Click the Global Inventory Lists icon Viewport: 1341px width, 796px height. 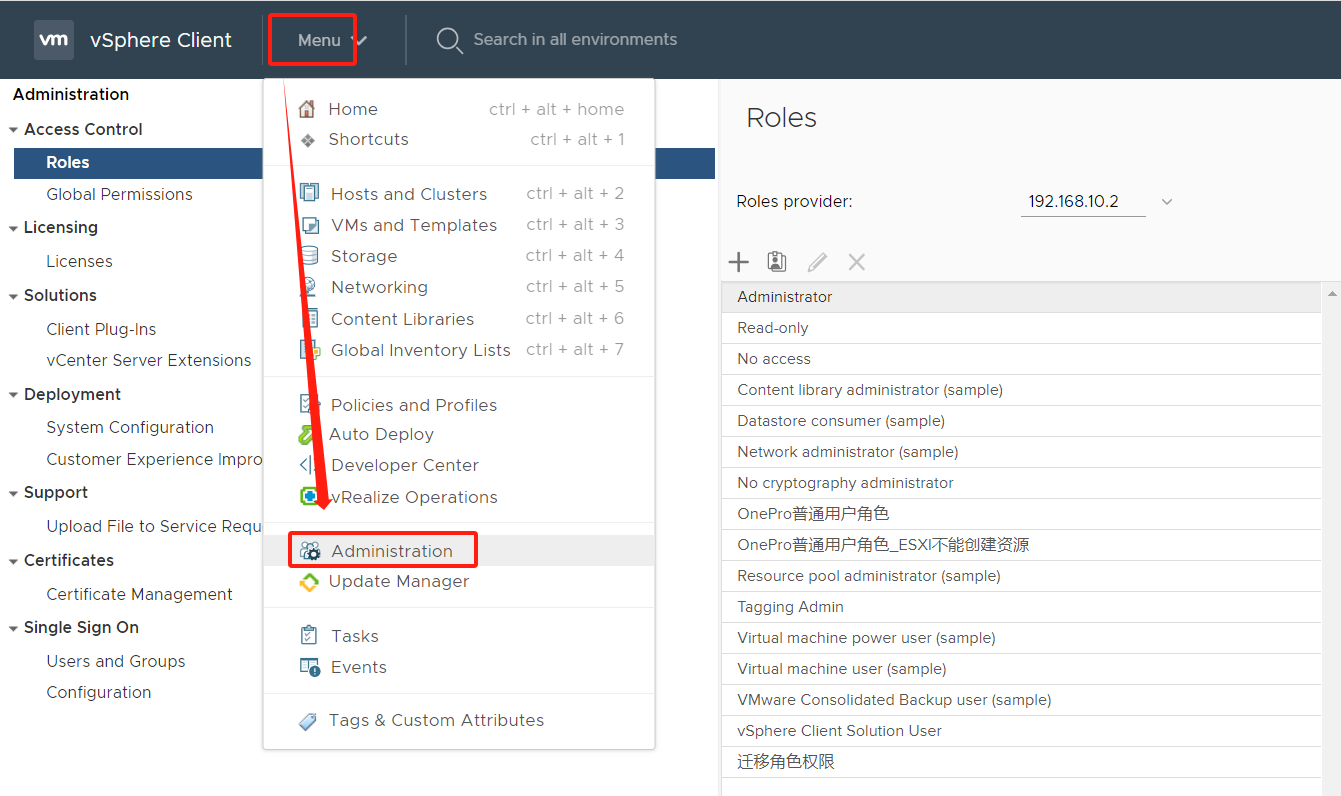[x=310, y=349]
